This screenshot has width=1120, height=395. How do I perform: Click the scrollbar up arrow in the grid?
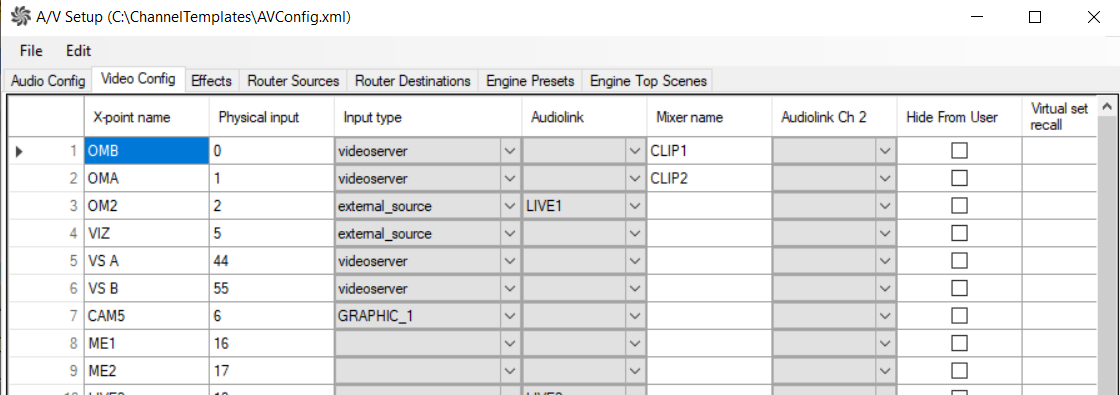click(x=1108, y=107)
